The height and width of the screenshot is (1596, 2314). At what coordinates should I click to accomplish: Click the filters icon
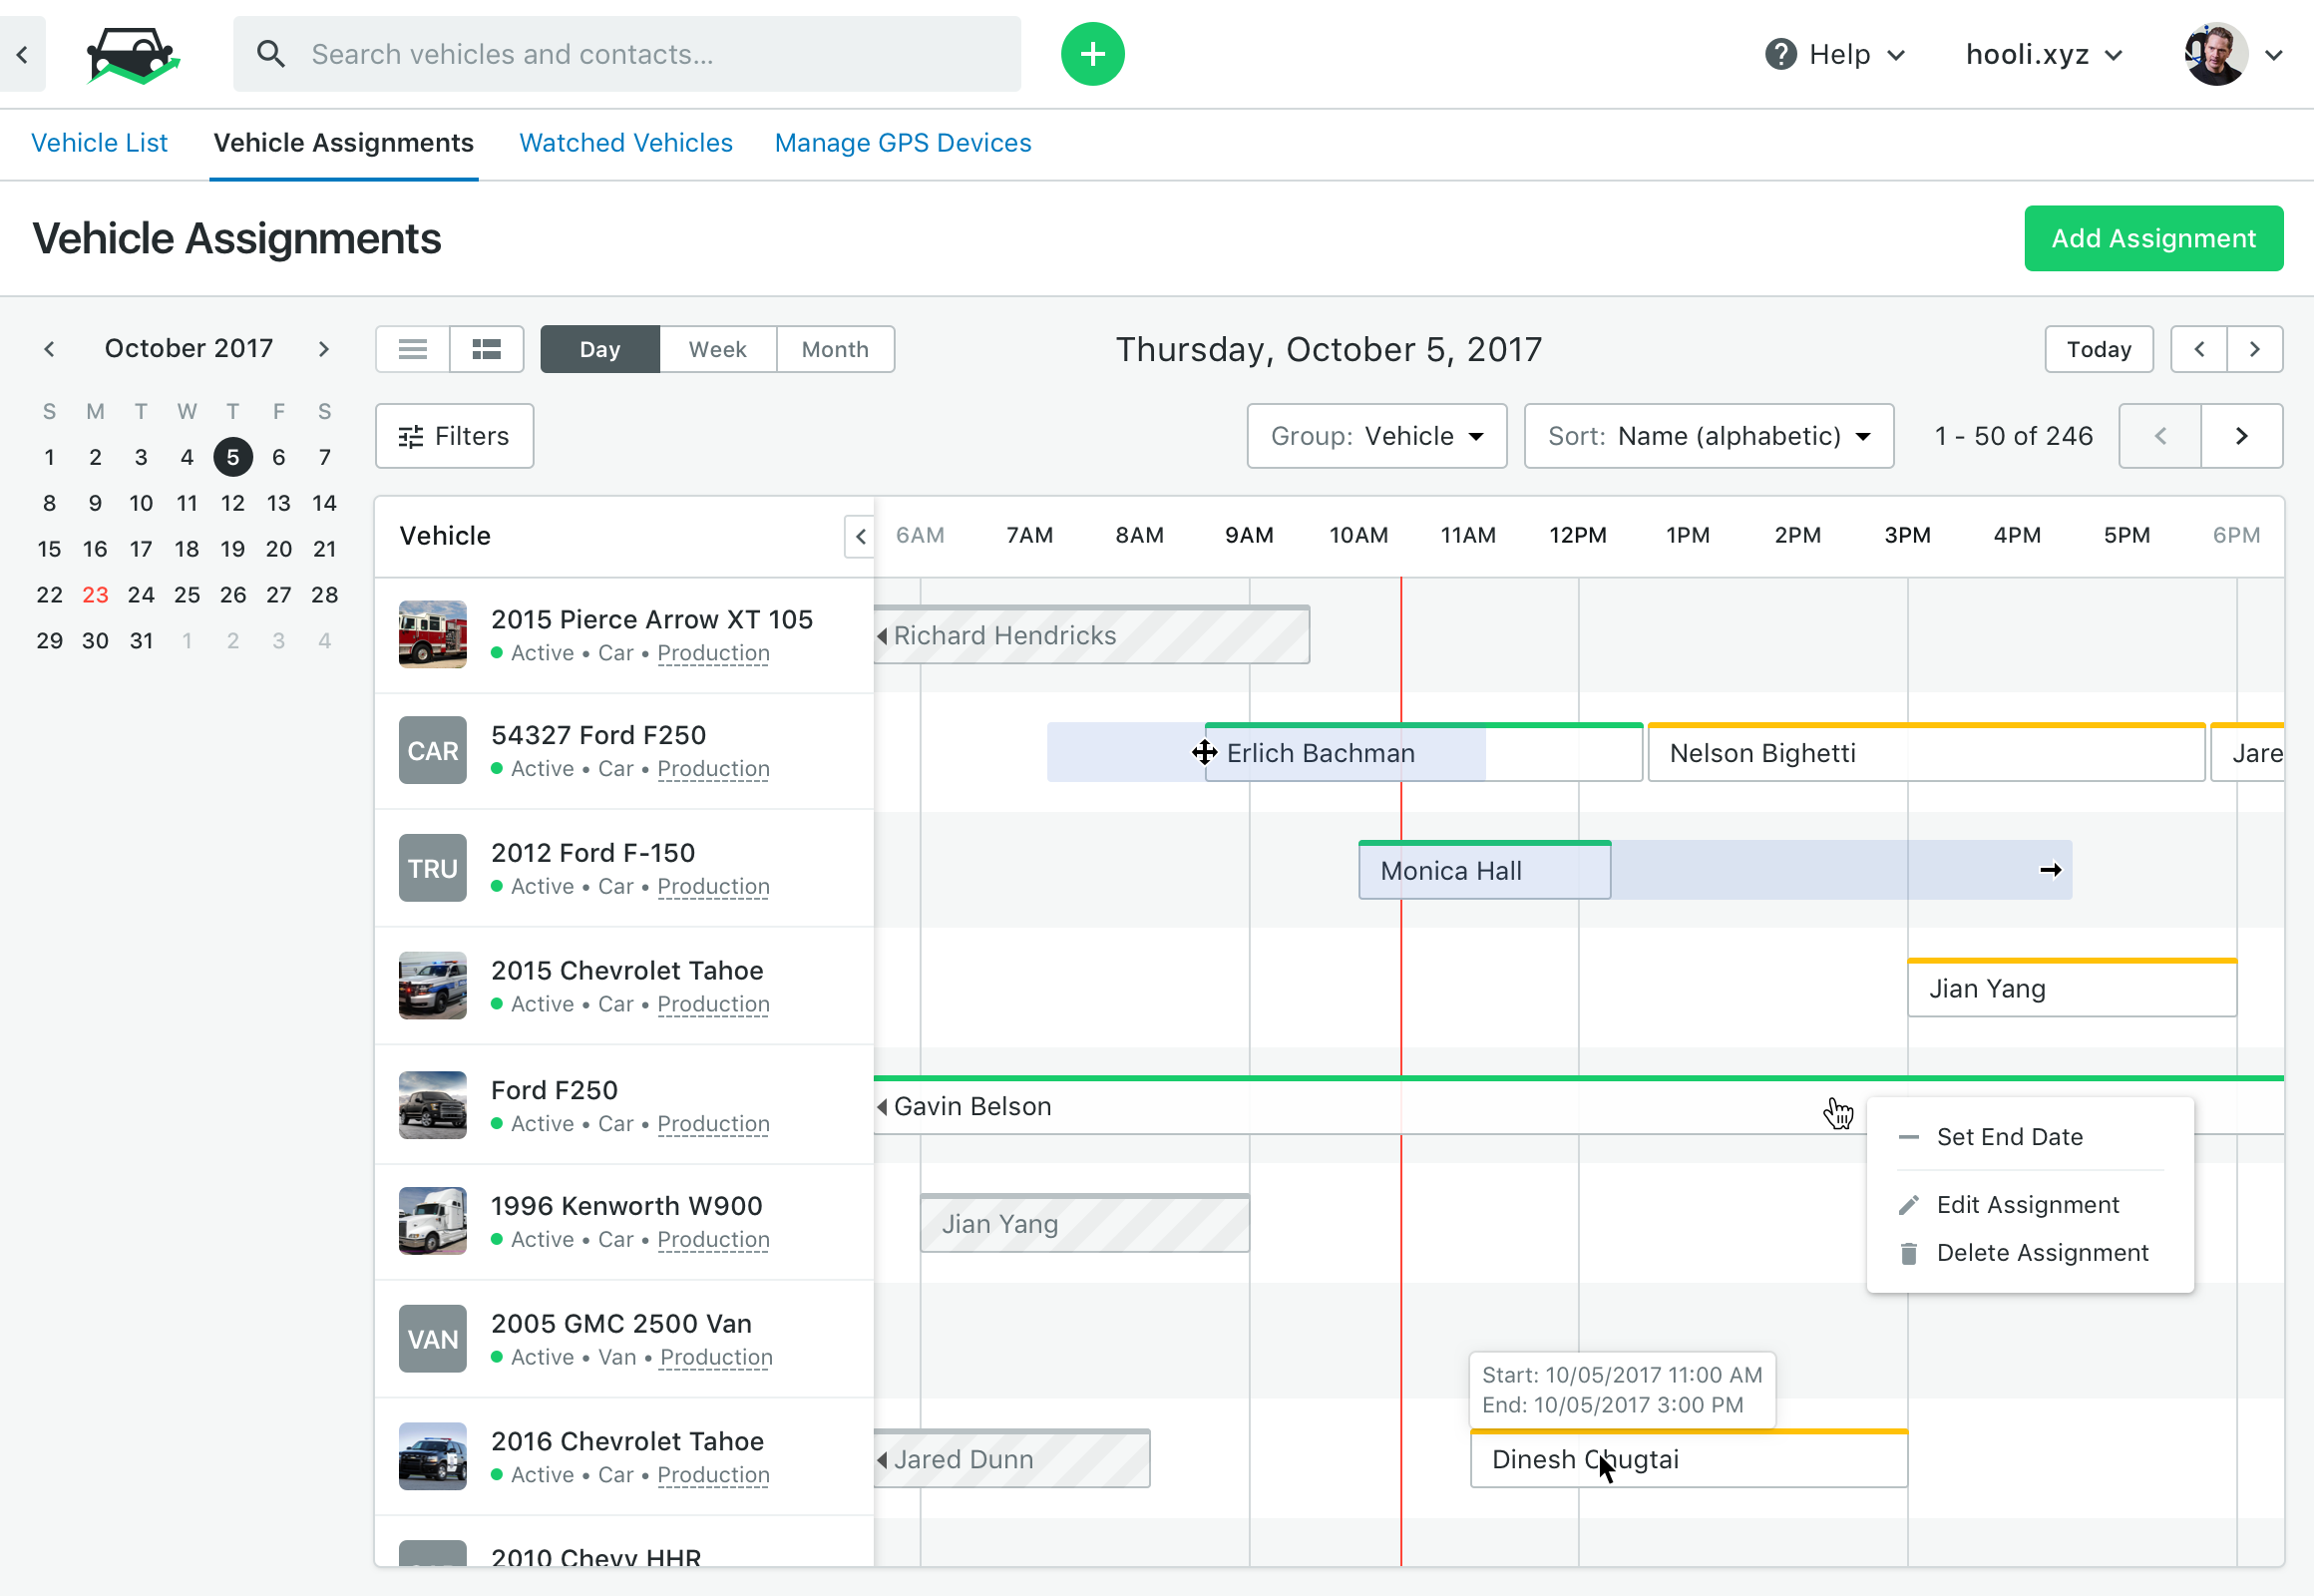pyautogui.click(x=412, y=436)
